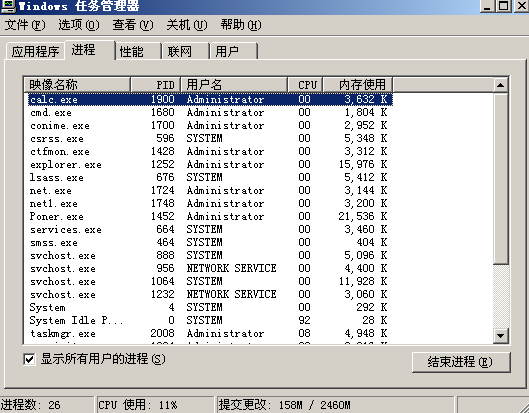
Task: Click the process list scrollbar thumb
Action: point(500,178)
